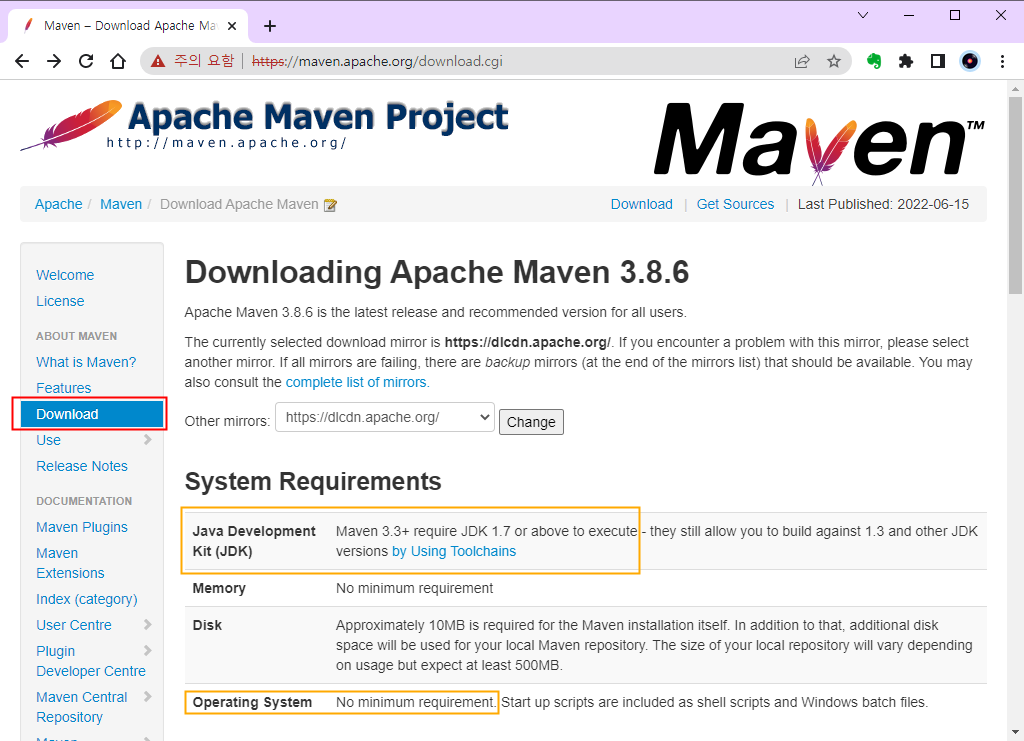This screenshot has width=1024, height=741.
Task: Expand the User Centre submenu arrow
Action: 148,625
